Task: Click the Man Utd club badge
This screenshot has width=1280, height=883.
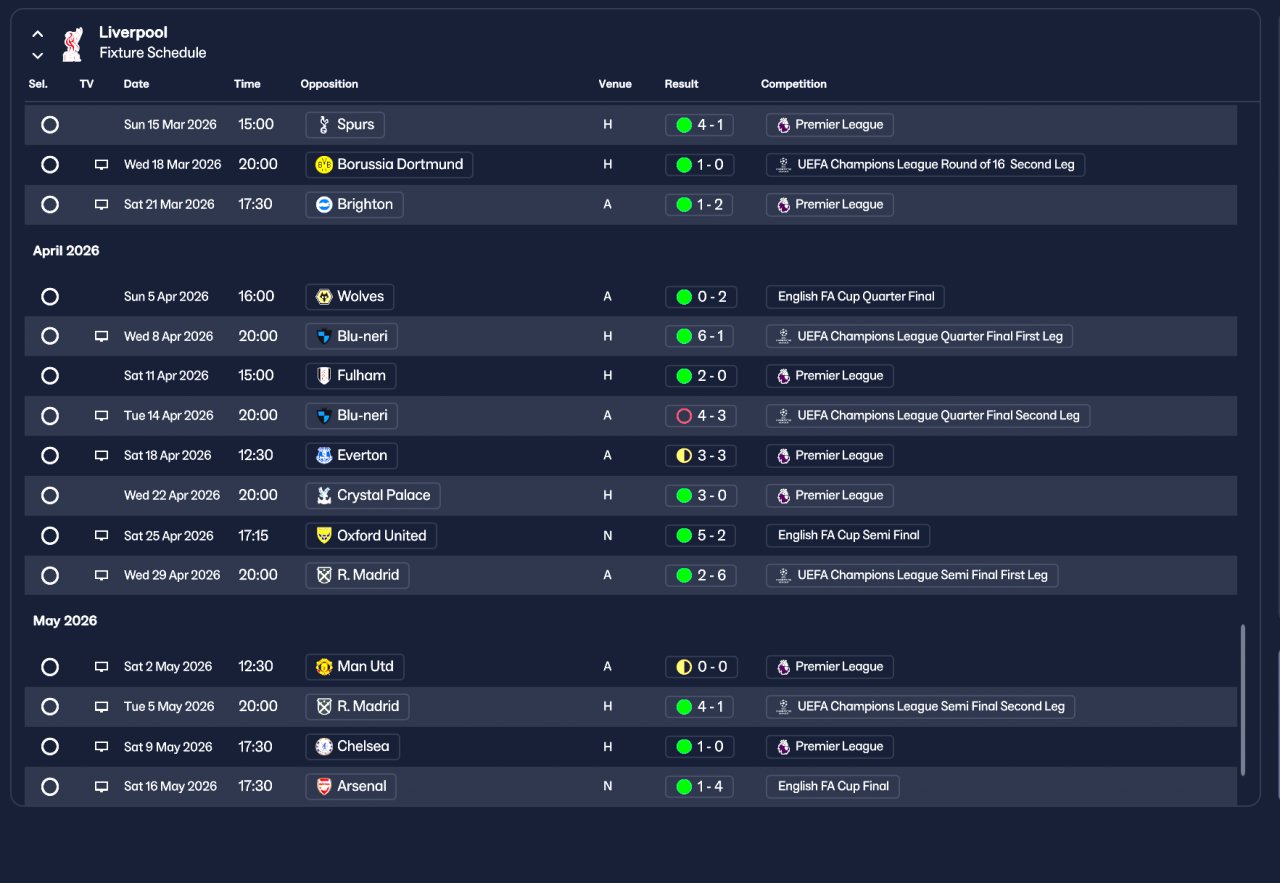Action: (323, 667)
